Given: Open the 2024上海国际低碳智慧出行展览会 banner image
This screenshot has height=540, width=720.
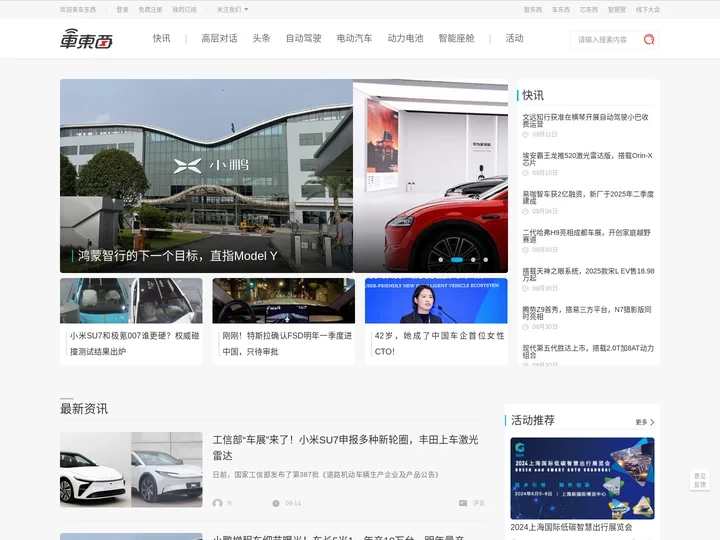Looking at the screenshot, I should tap(582, 478).
